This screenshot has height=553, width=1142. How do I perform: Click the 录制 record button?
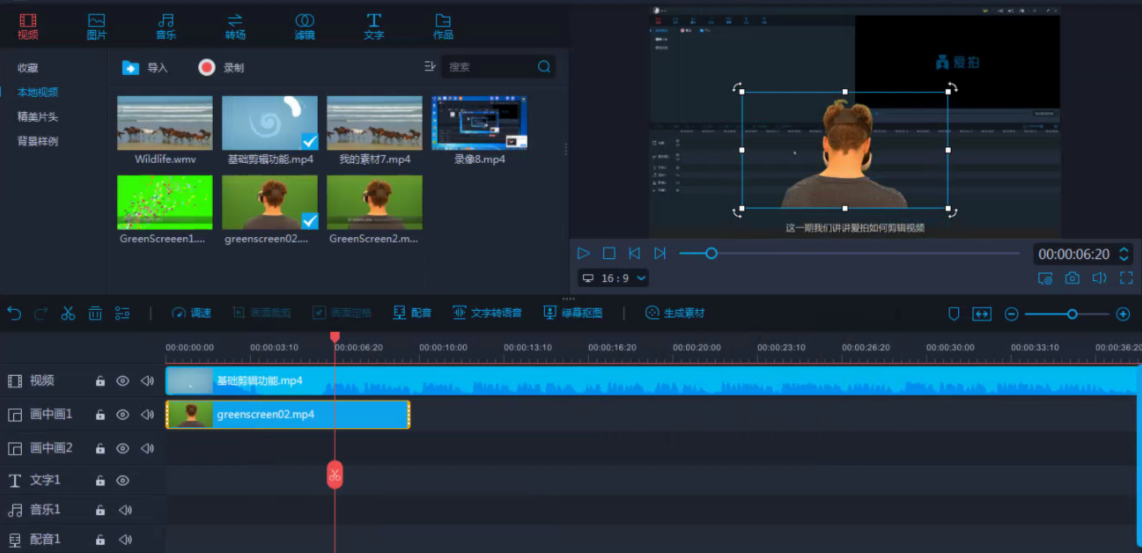pyautogui.click(x=221, y=68)
